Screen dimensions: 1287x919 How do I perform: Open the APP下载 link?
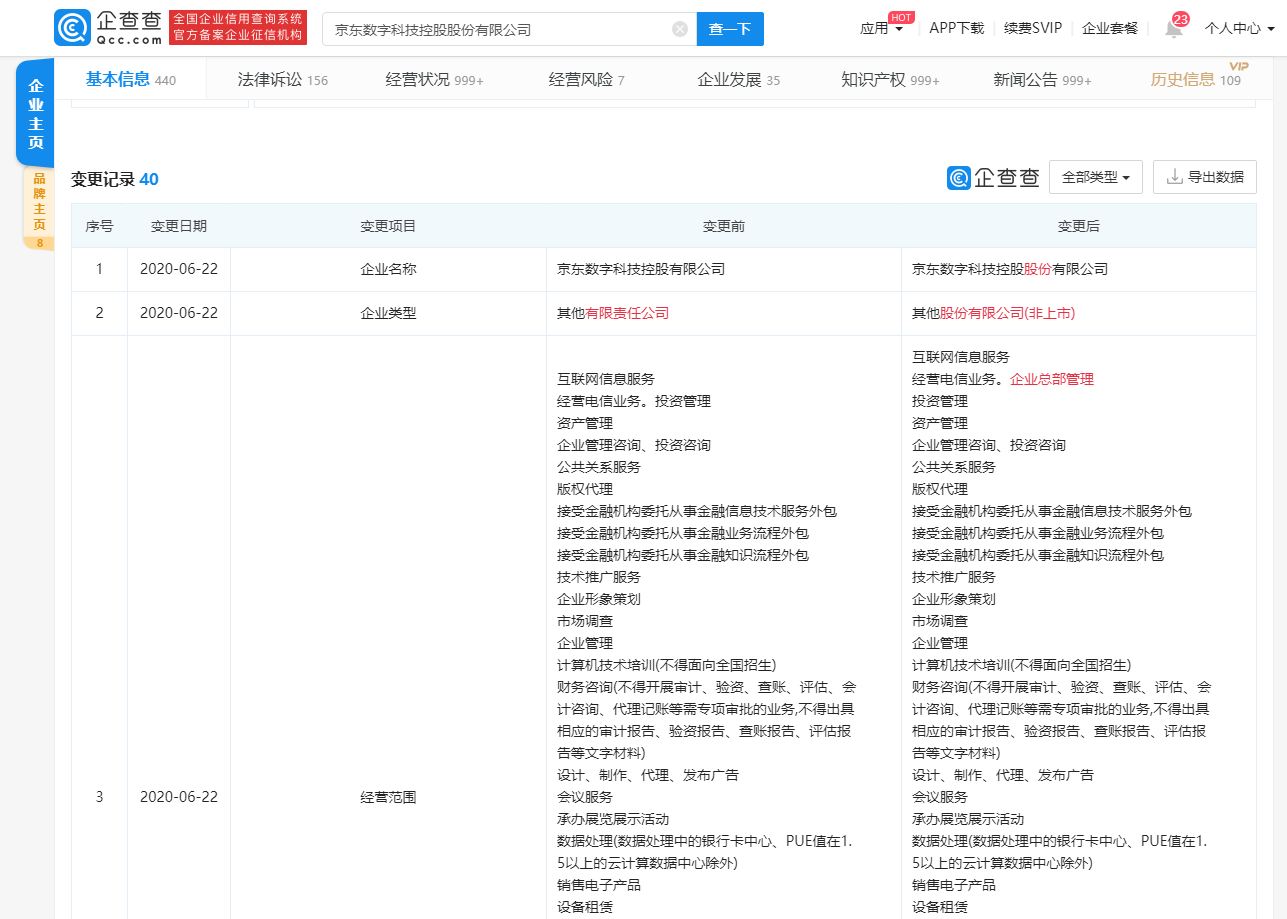coord(957,29)
